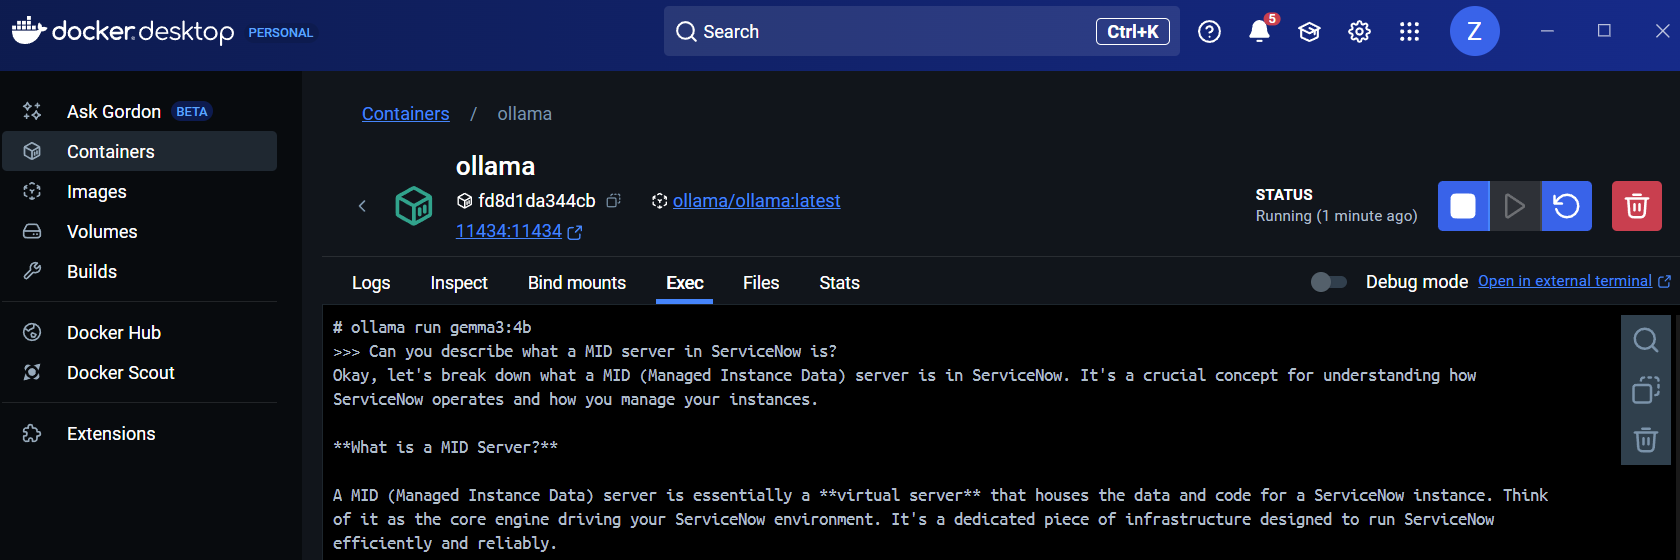Image resolution: width=1680 pixels, height=560 pixels.
Task: Select Containers in the sidebar
Action: tap(140, 151)
